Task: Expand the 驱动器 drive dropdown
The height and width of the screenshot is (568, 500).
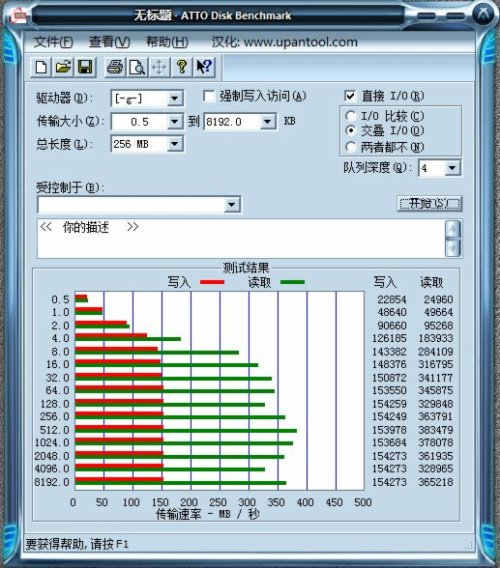Action: pos(175,99)
